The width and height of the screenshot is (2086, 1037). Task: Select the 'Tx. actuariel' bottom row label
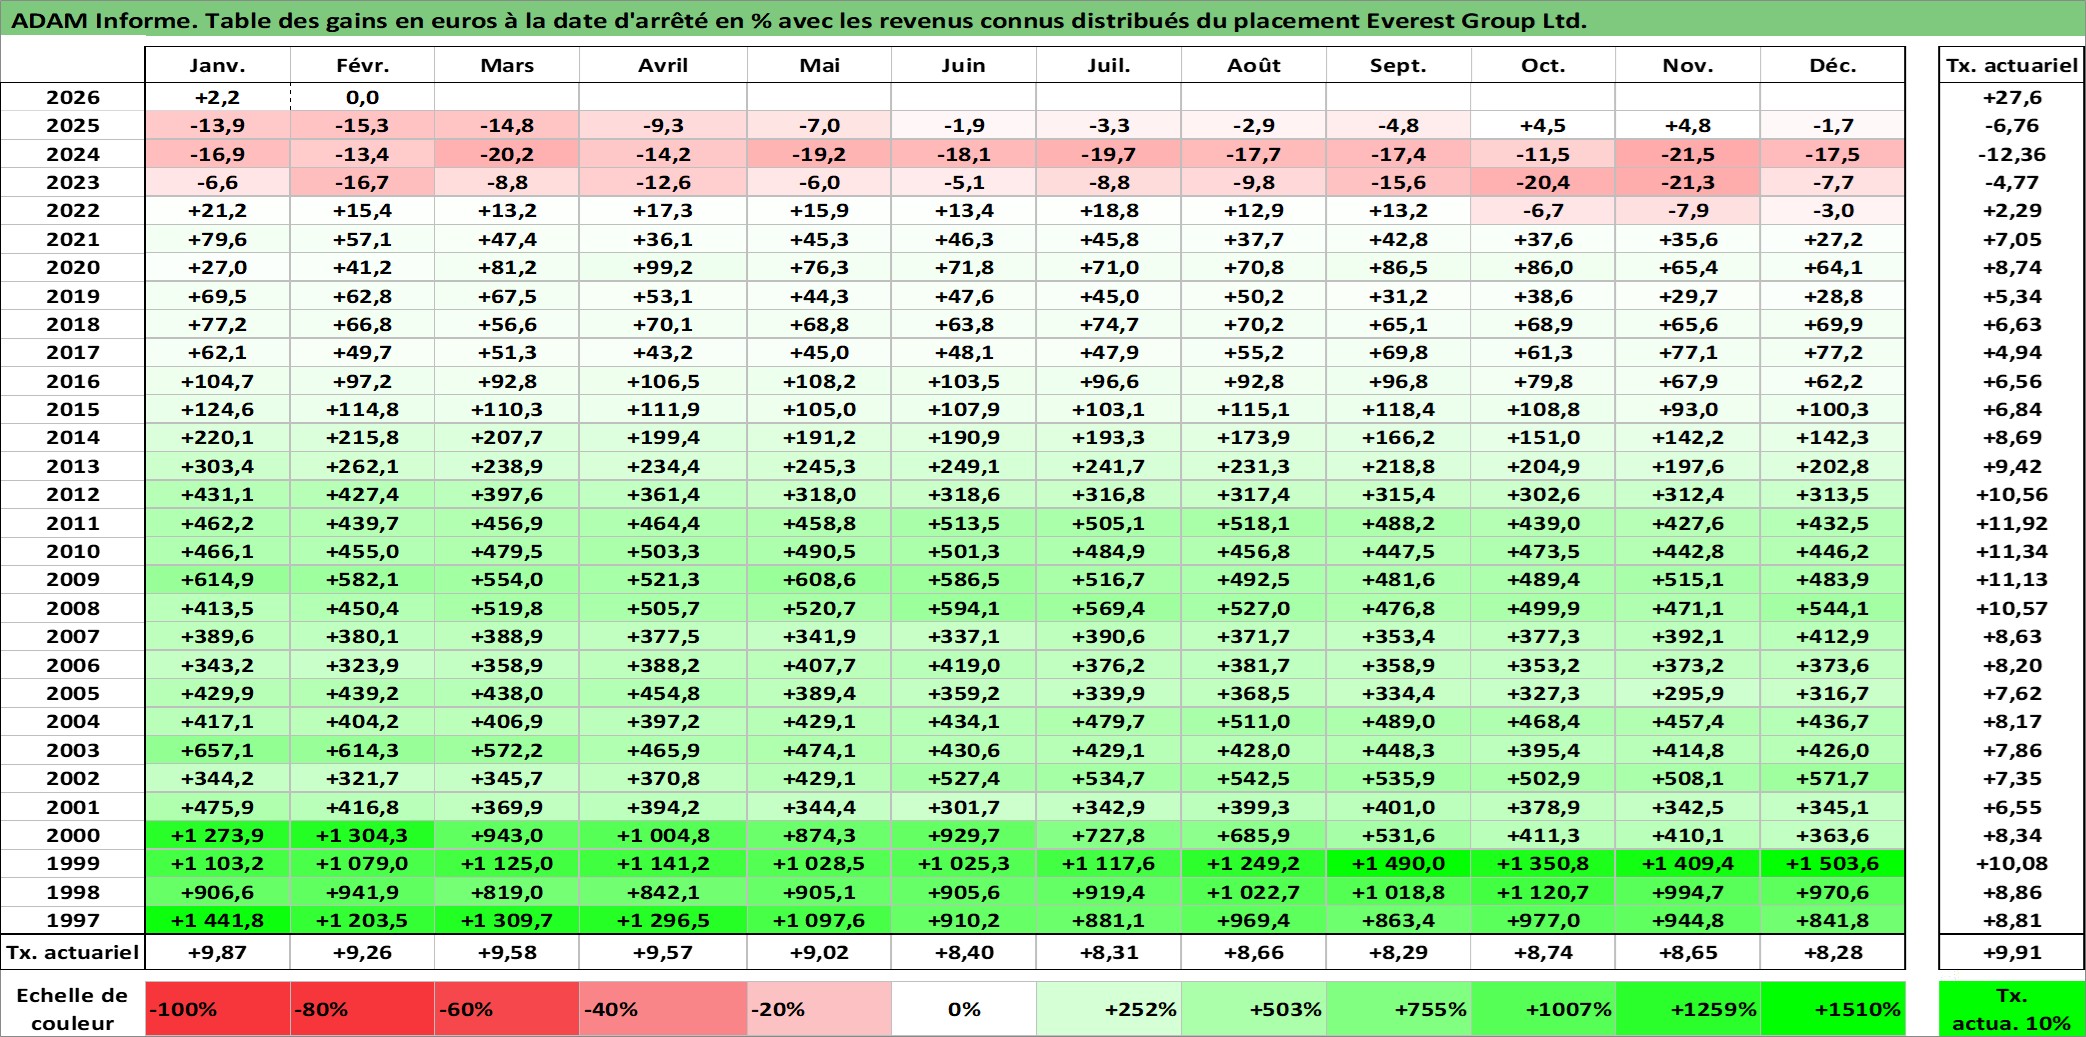click(x=73, y=952)
